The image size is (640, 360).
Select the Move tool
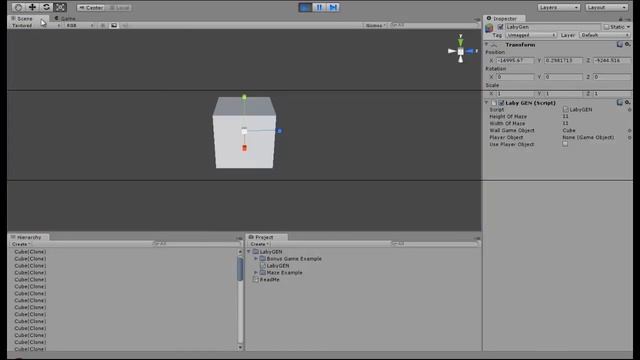coord(32,7)
